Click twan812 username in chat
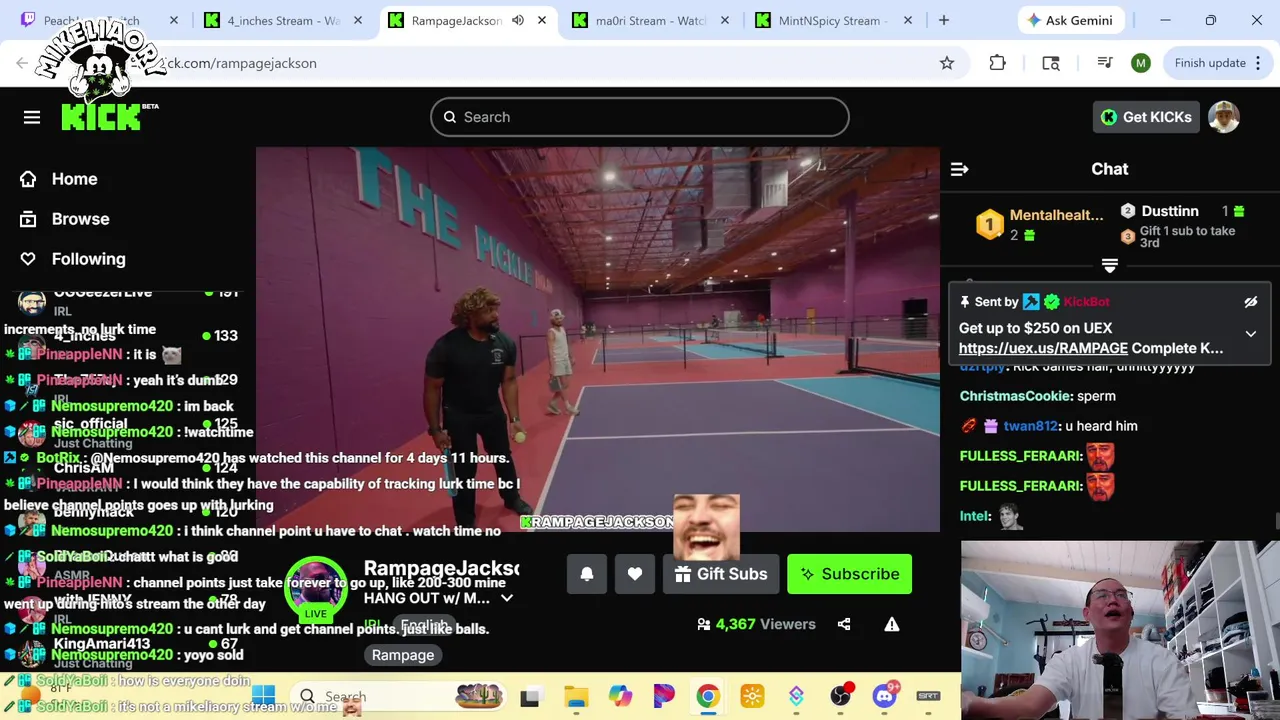 [x=1030, y=426]
